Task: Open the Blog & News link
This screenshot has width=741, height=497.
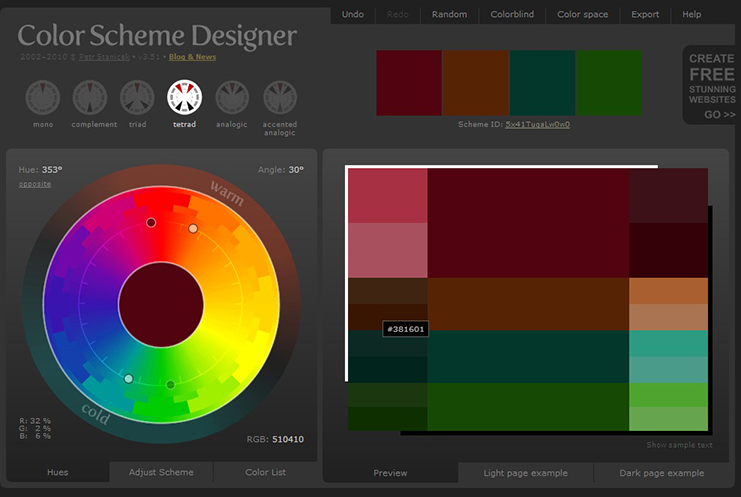Action: coord(194,57)
